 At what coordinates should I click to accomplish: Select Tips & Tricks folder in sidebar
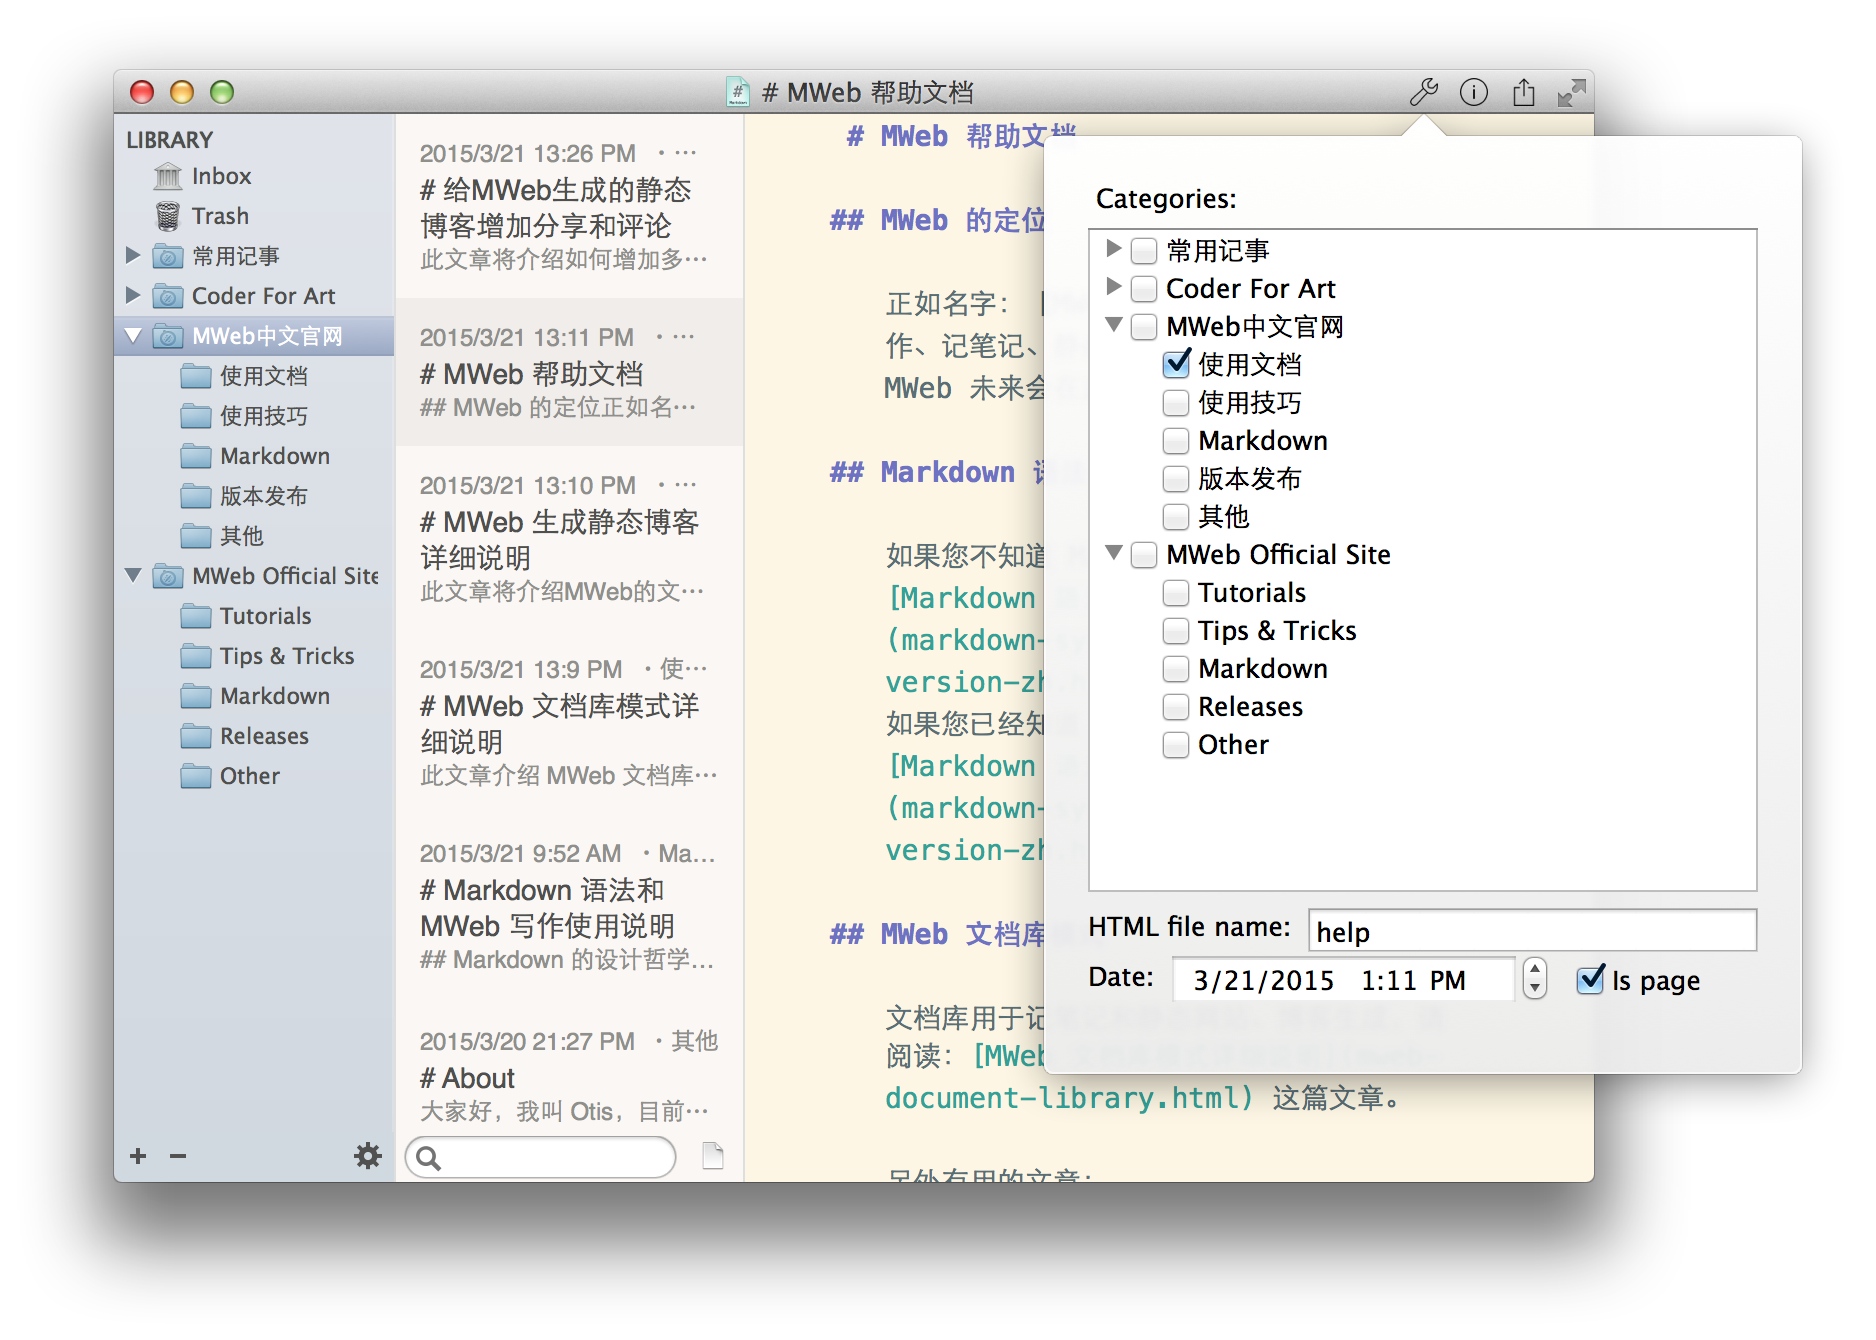tap(286, 656)
